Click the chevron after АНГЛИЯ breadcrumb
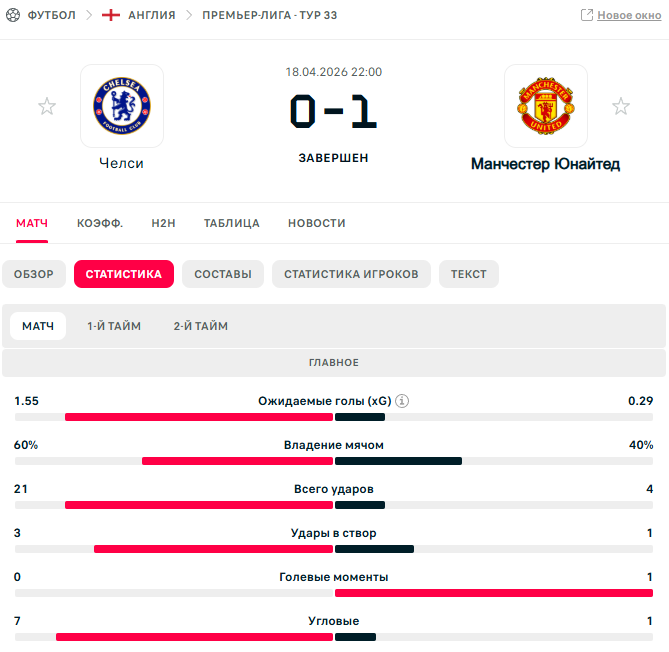The width and height of the screenshot is (669, 652). [x=189, y=15]
